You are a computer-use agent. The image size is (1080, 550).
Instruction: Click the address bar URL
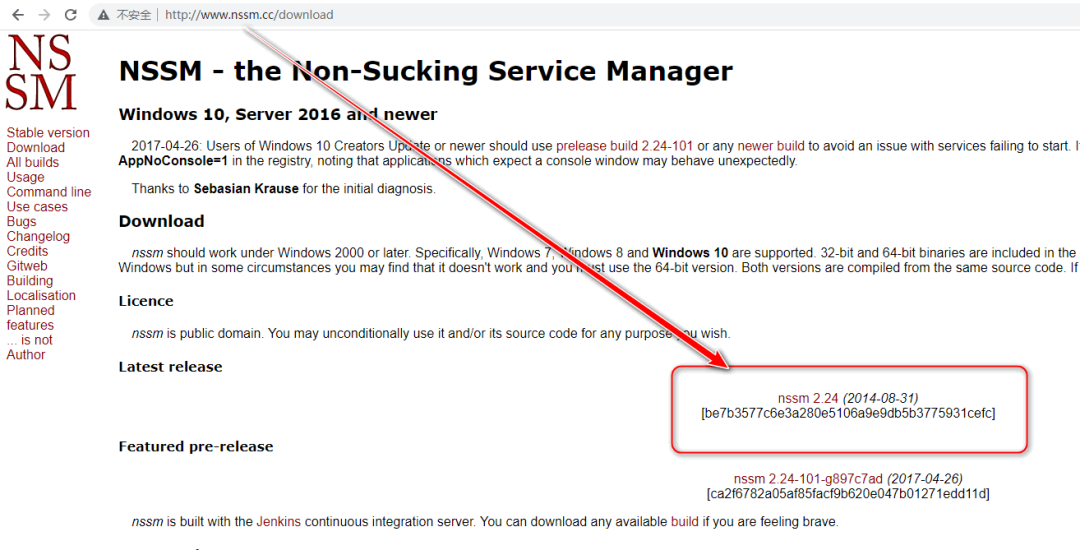(249, 15)
